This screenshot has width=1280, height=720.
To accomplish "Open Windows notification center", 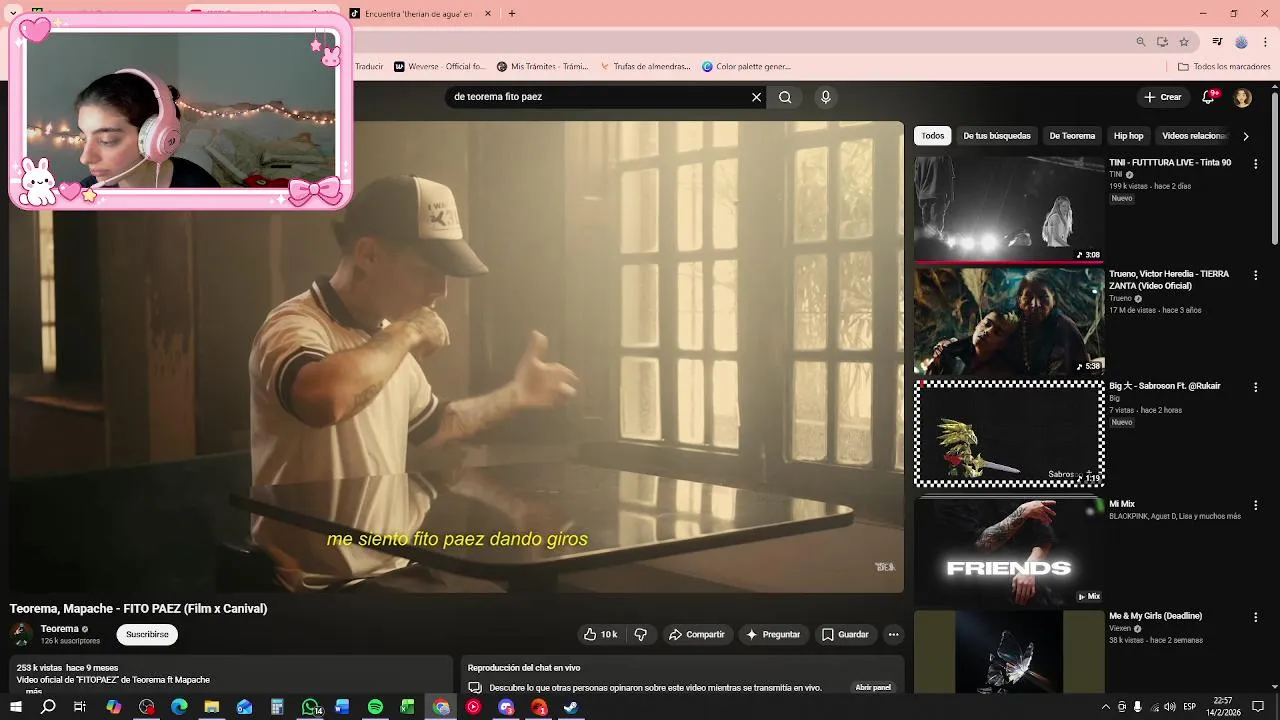I will click(x=1258, y=707).
